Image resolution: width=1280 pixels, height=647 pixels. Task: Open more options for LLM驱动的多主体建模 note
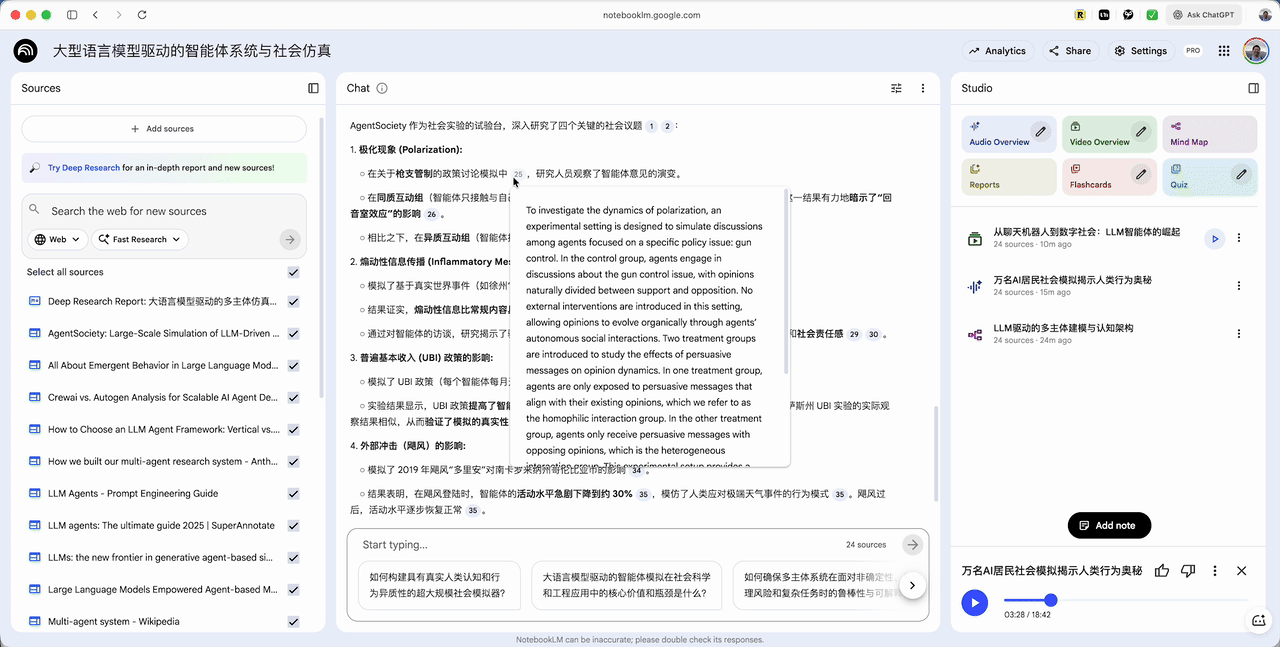click(x=1239, y=334)
